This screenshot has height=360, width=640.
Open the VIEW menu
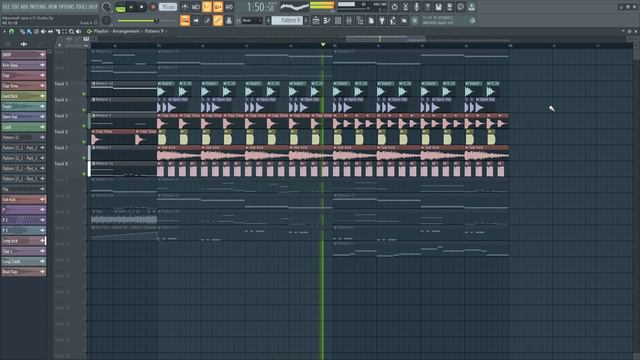53,7
